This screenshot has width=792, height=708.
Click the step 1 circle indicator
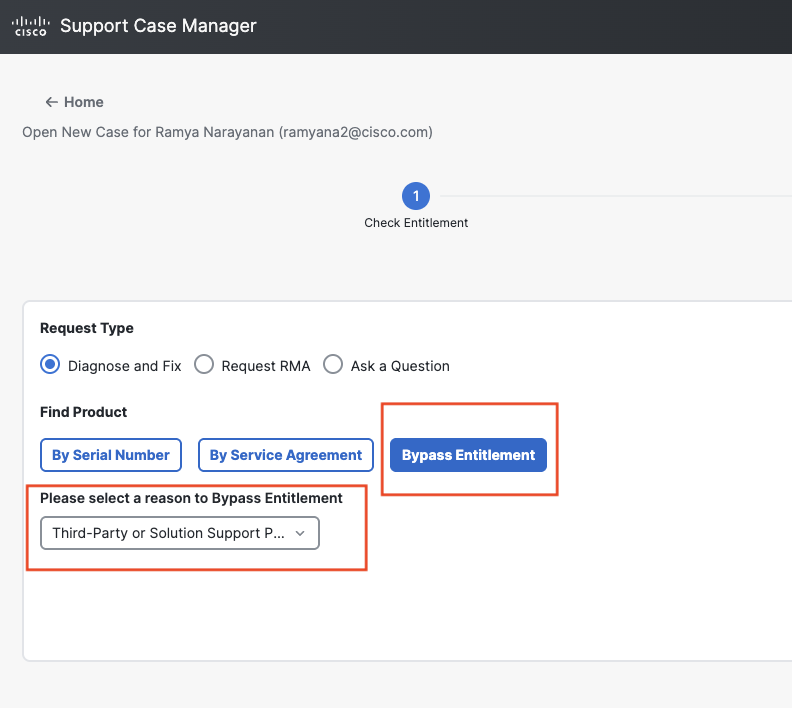(x=416, y=196)
